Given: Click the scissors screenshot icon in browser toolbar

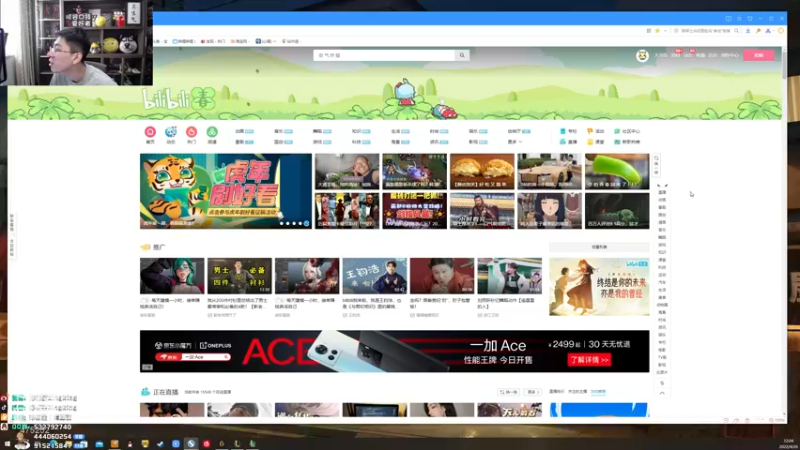Looking at the screenshot, I should pyautogui.click(x=768, y=31).
